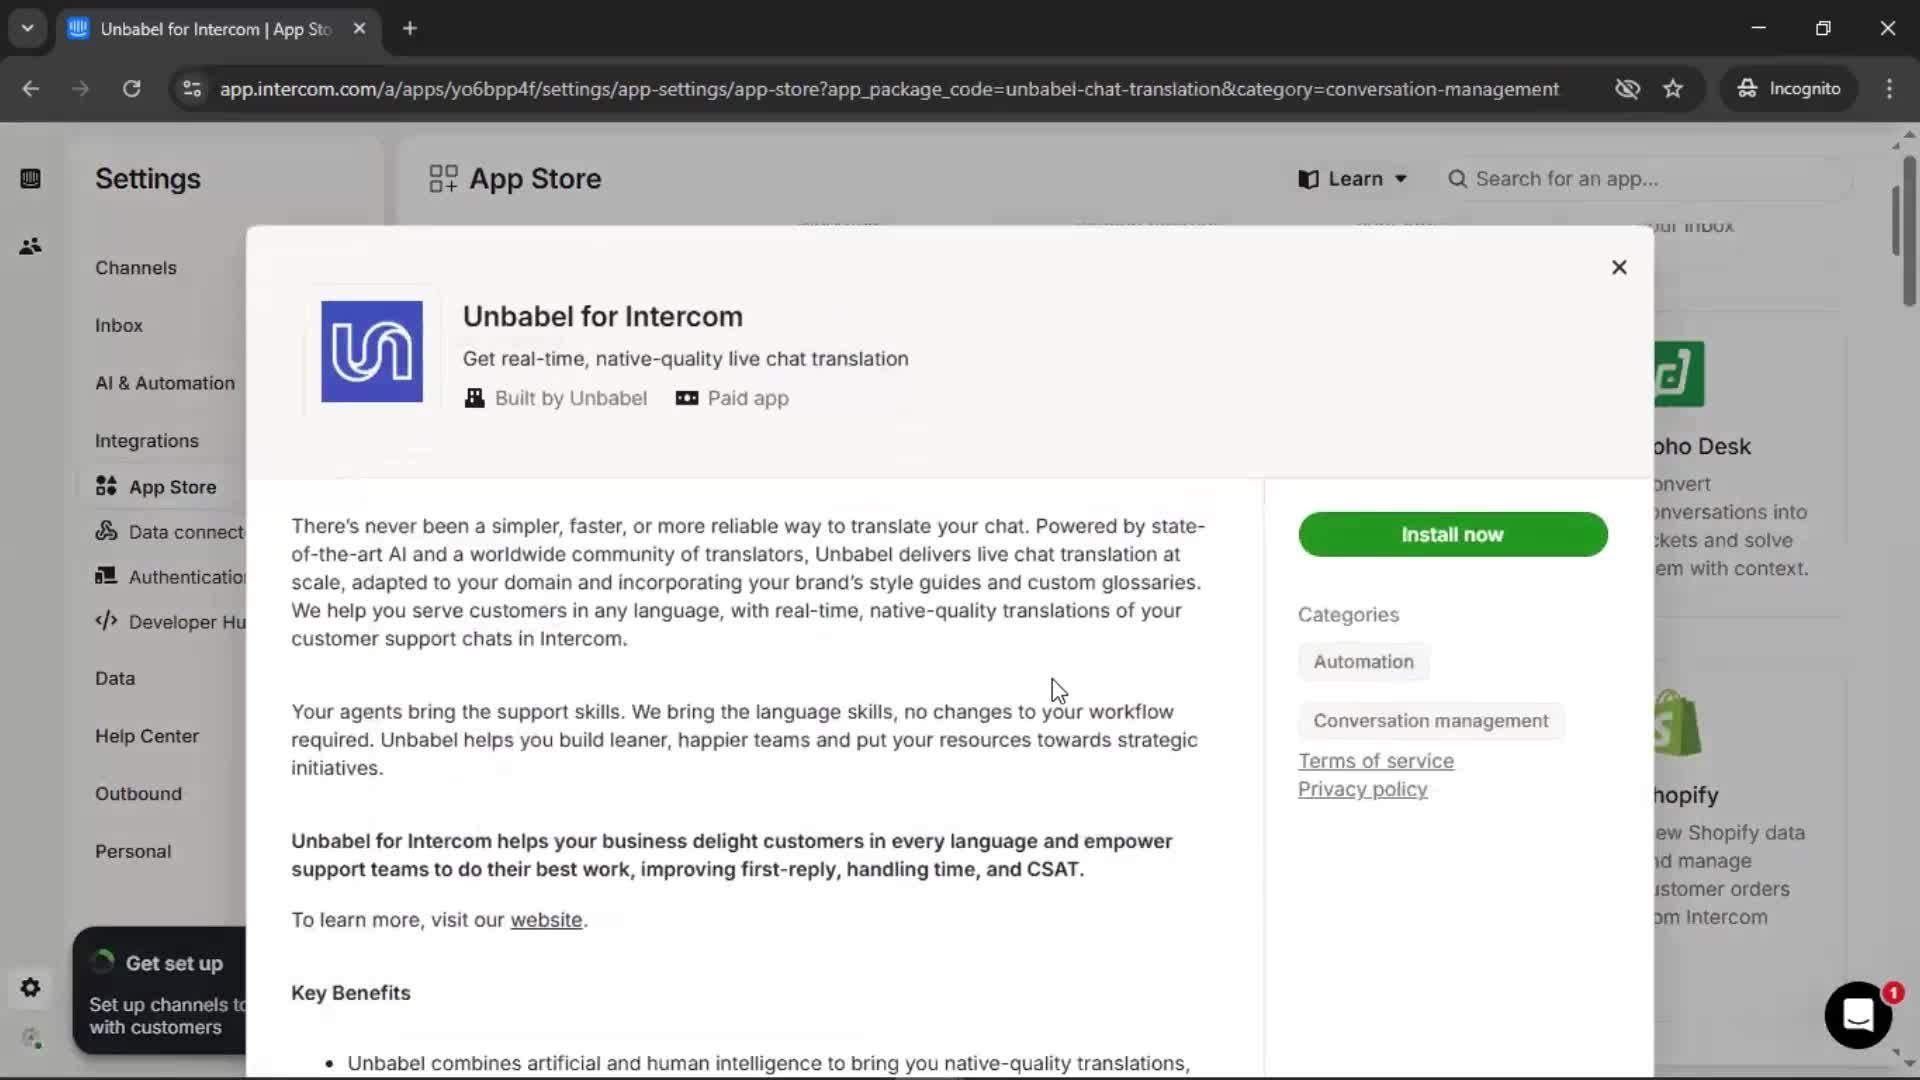This screenshot has width=1920, height=1080.
Task: Click the browser address bar URL
Action: coord(889,89)
